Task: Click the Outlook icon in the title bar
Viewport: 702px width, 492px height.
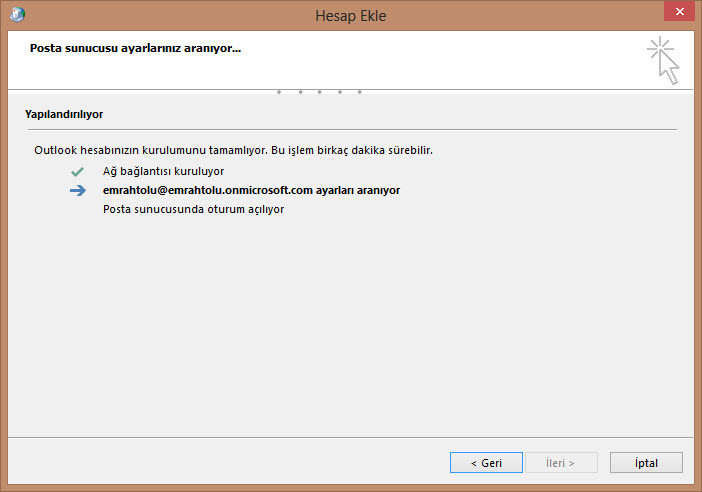Action: pyautogui.click(x=17, y=14)
